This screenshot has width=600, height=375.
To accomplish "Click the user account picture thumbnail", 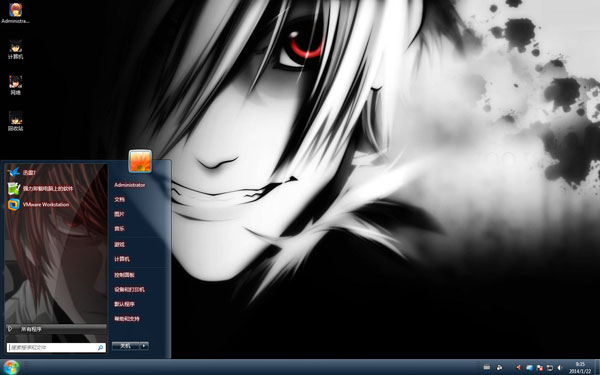I will (x=140, y=161).
